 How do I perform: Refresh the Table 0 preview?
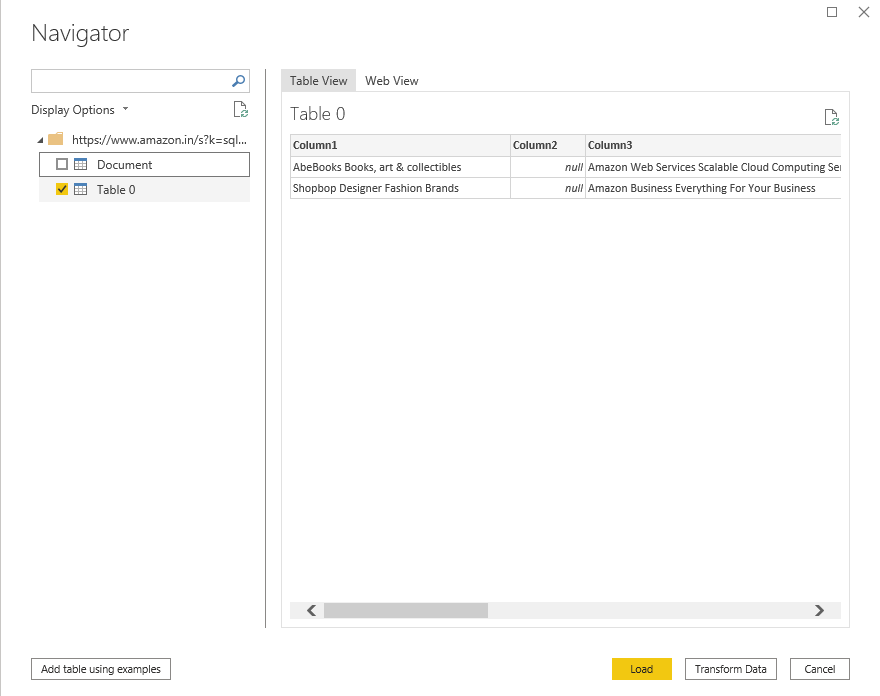click(x=831, y=118)
